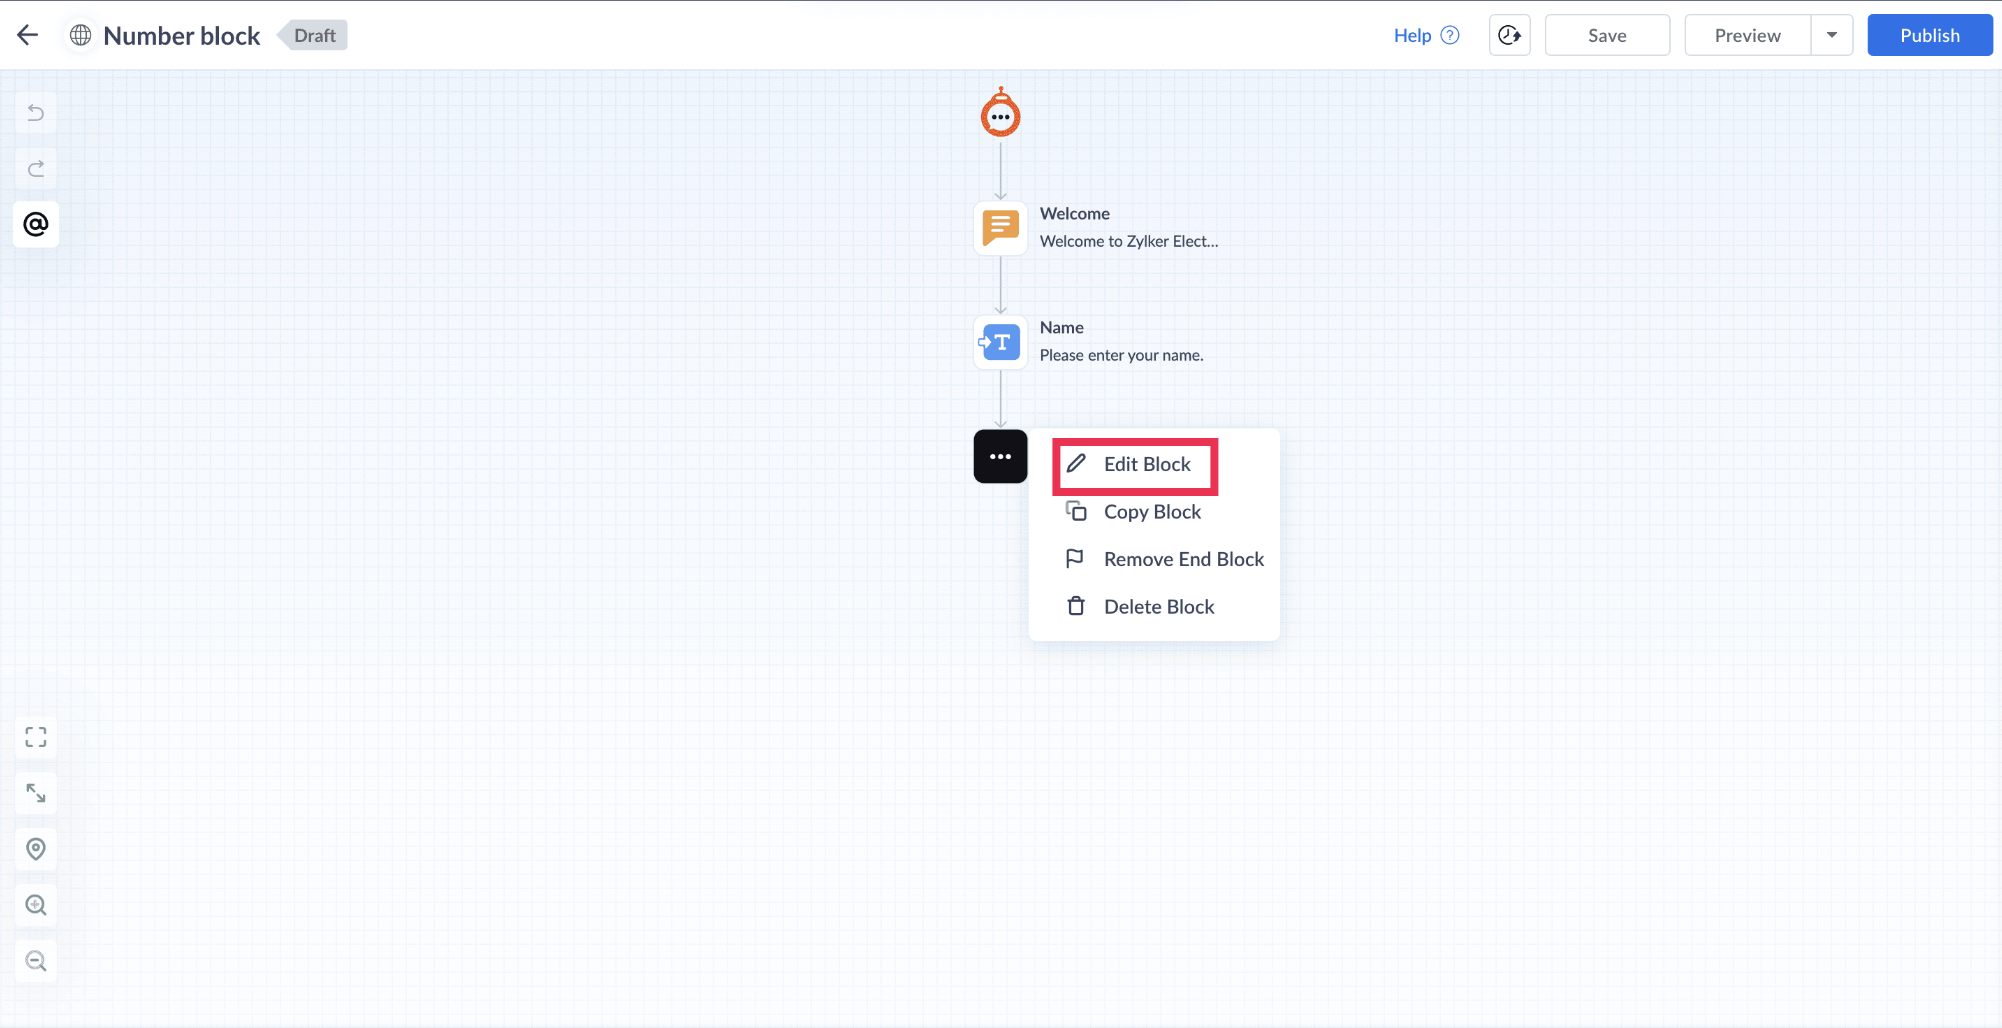Click the undo icon in left sidebar
The height and width of the screenshot is (1028, 2002).
[36, 113]
